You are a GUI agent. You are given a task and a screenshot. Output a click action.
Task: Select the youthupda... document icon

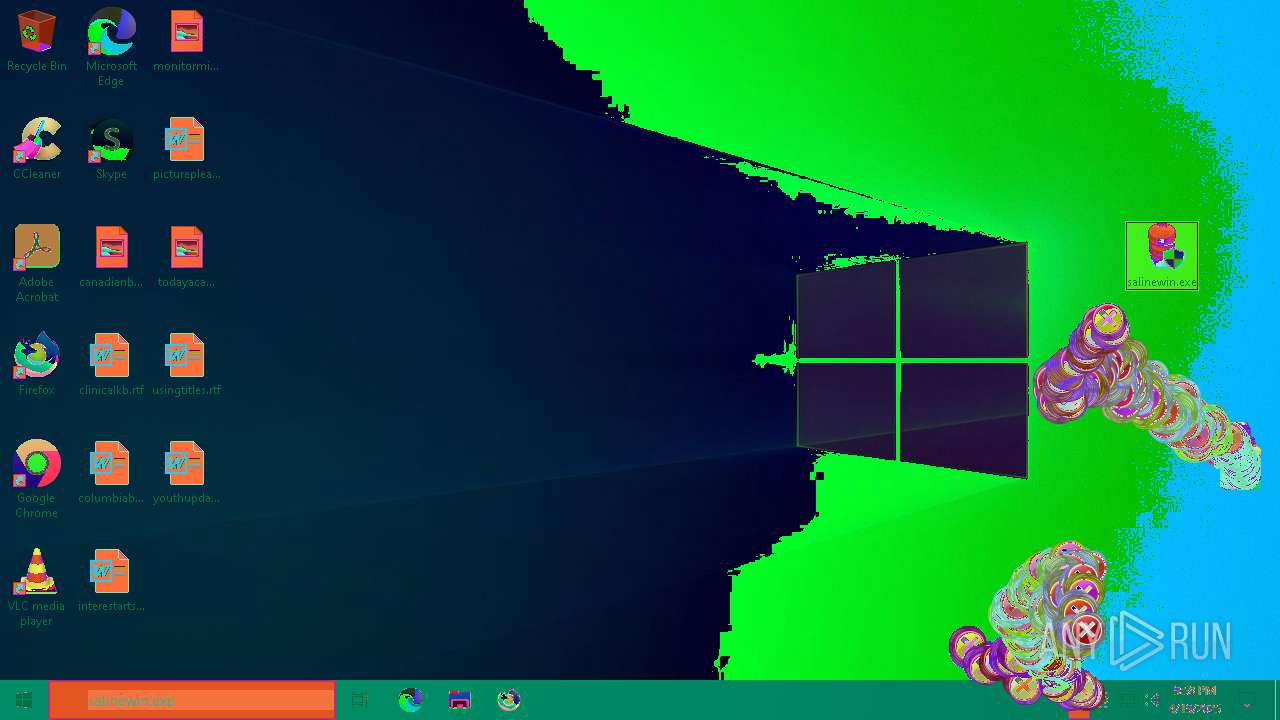pos(186,473)
